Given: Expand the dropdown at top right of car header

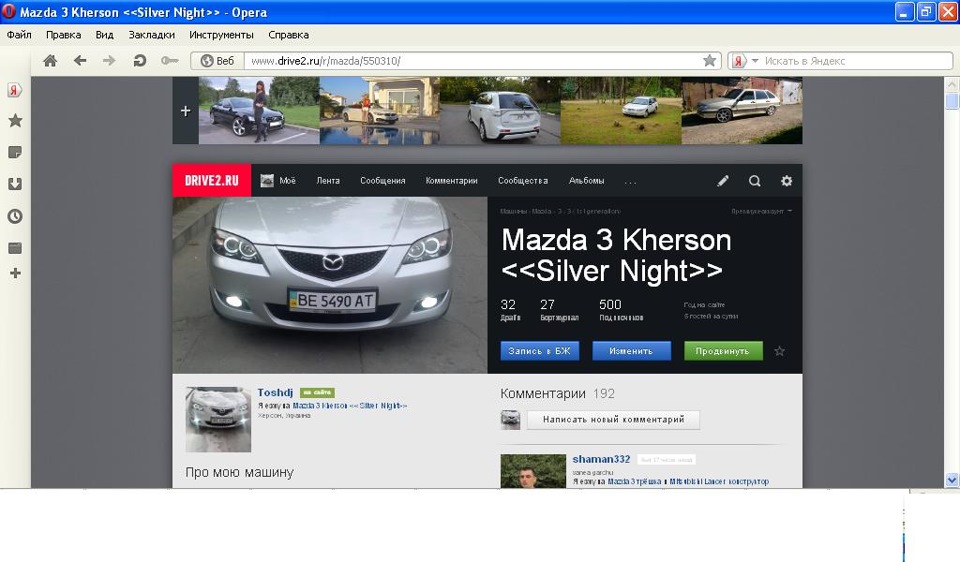Looking at the screenshot, I should 762,211.
